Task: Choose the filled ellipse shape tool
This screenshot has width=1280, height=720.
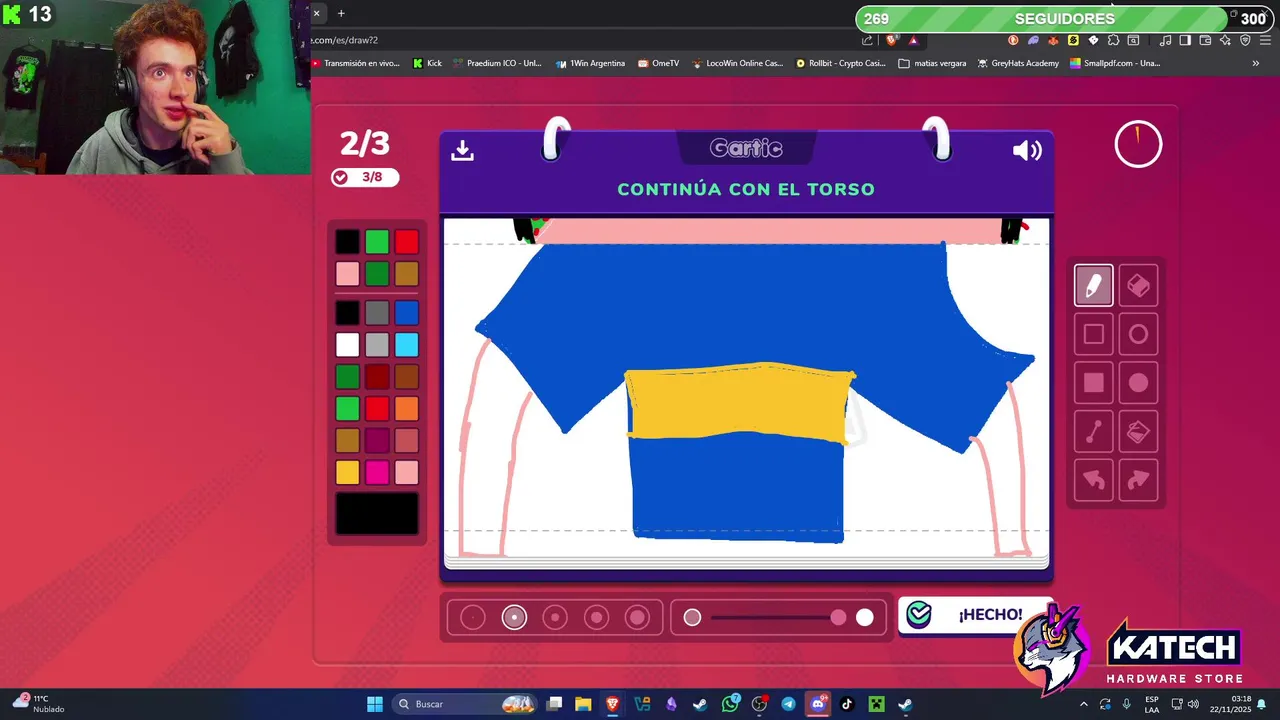Action: pyautogui.click(x=1138, y=383)
